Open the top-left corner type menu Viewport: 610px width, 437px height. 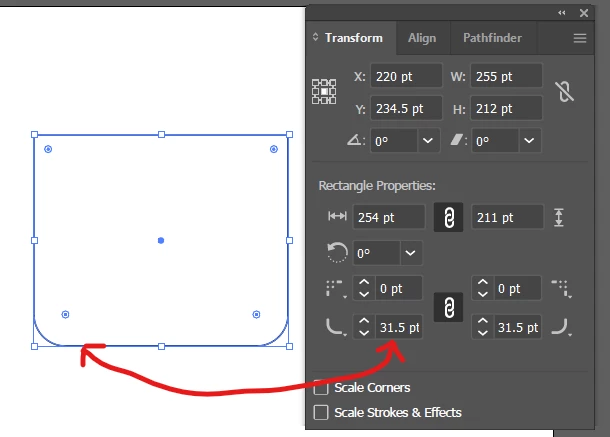[x=336, y=289]
